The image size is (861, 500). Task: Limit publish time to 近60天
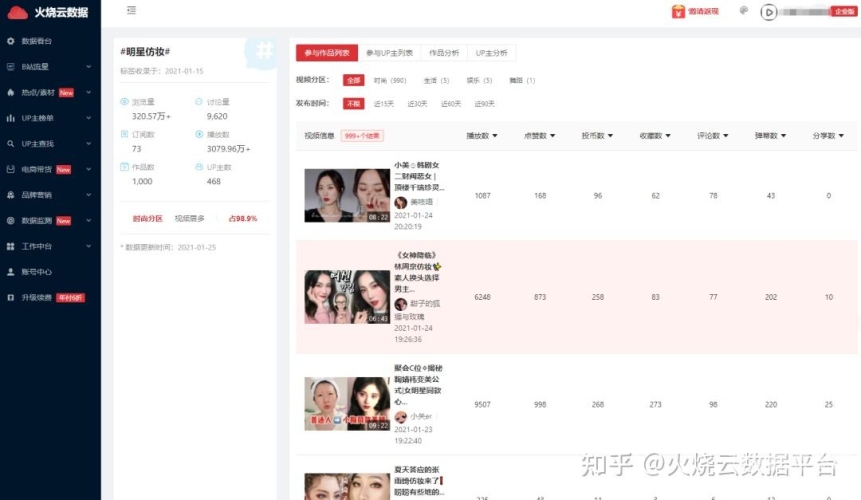click(x=451, y=104)
